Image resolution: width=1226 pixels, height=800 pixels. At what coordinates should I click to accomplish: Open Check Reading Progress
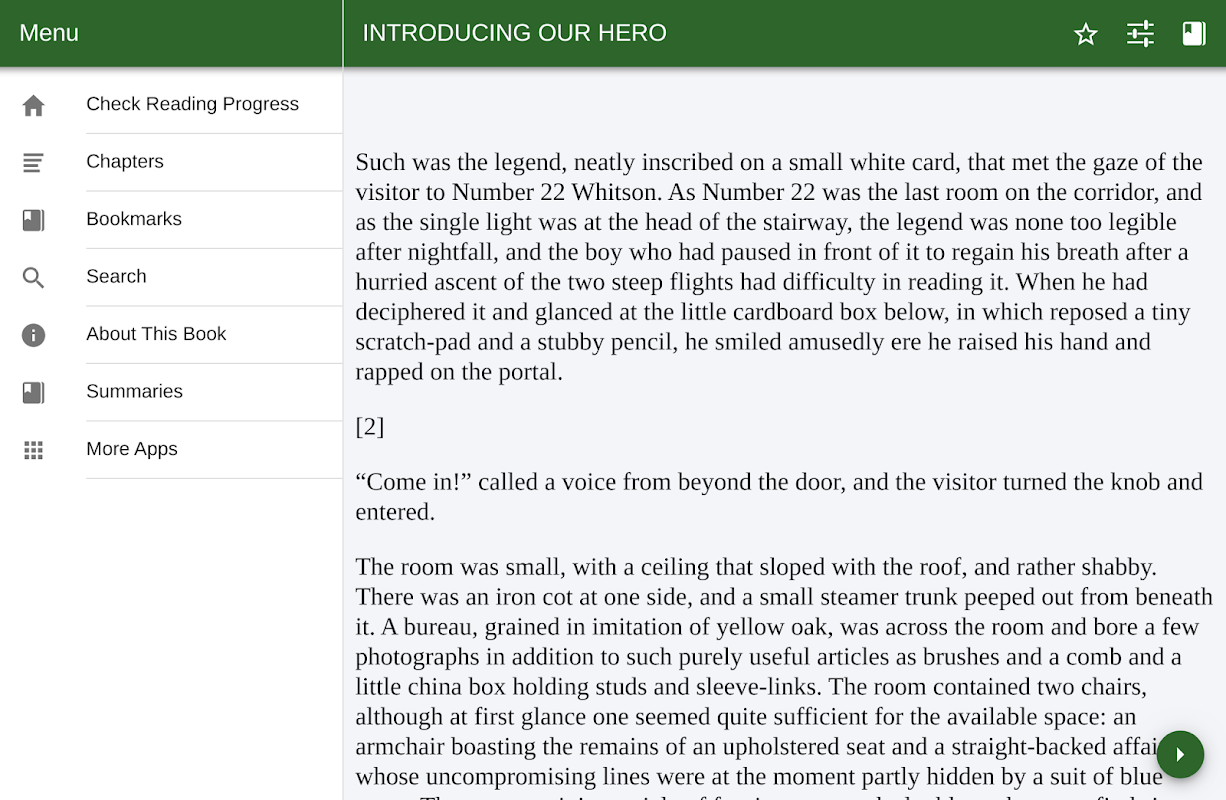(x=192, y=104)
